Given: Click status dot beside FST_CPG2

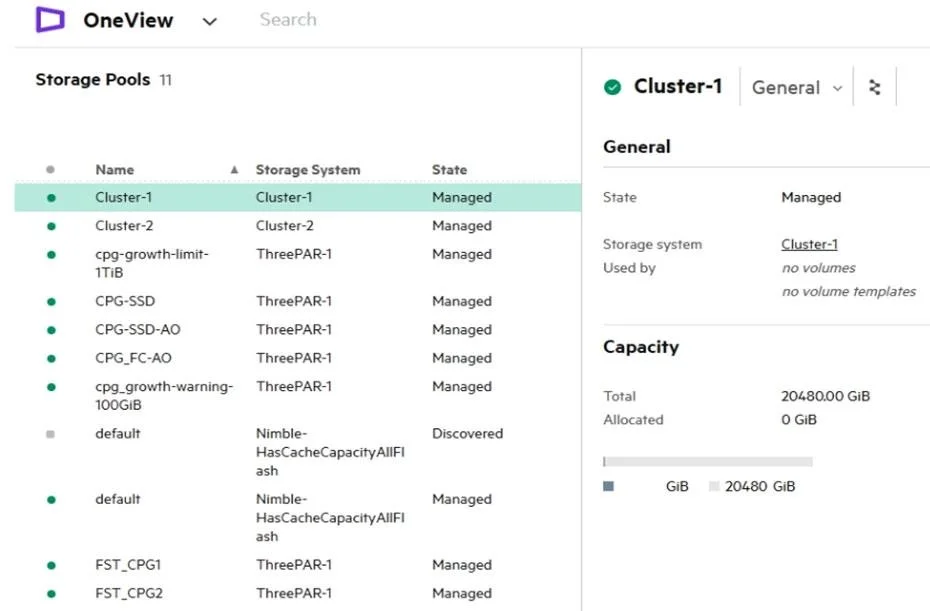Looking at the screenshot, I should pos(51,594).
